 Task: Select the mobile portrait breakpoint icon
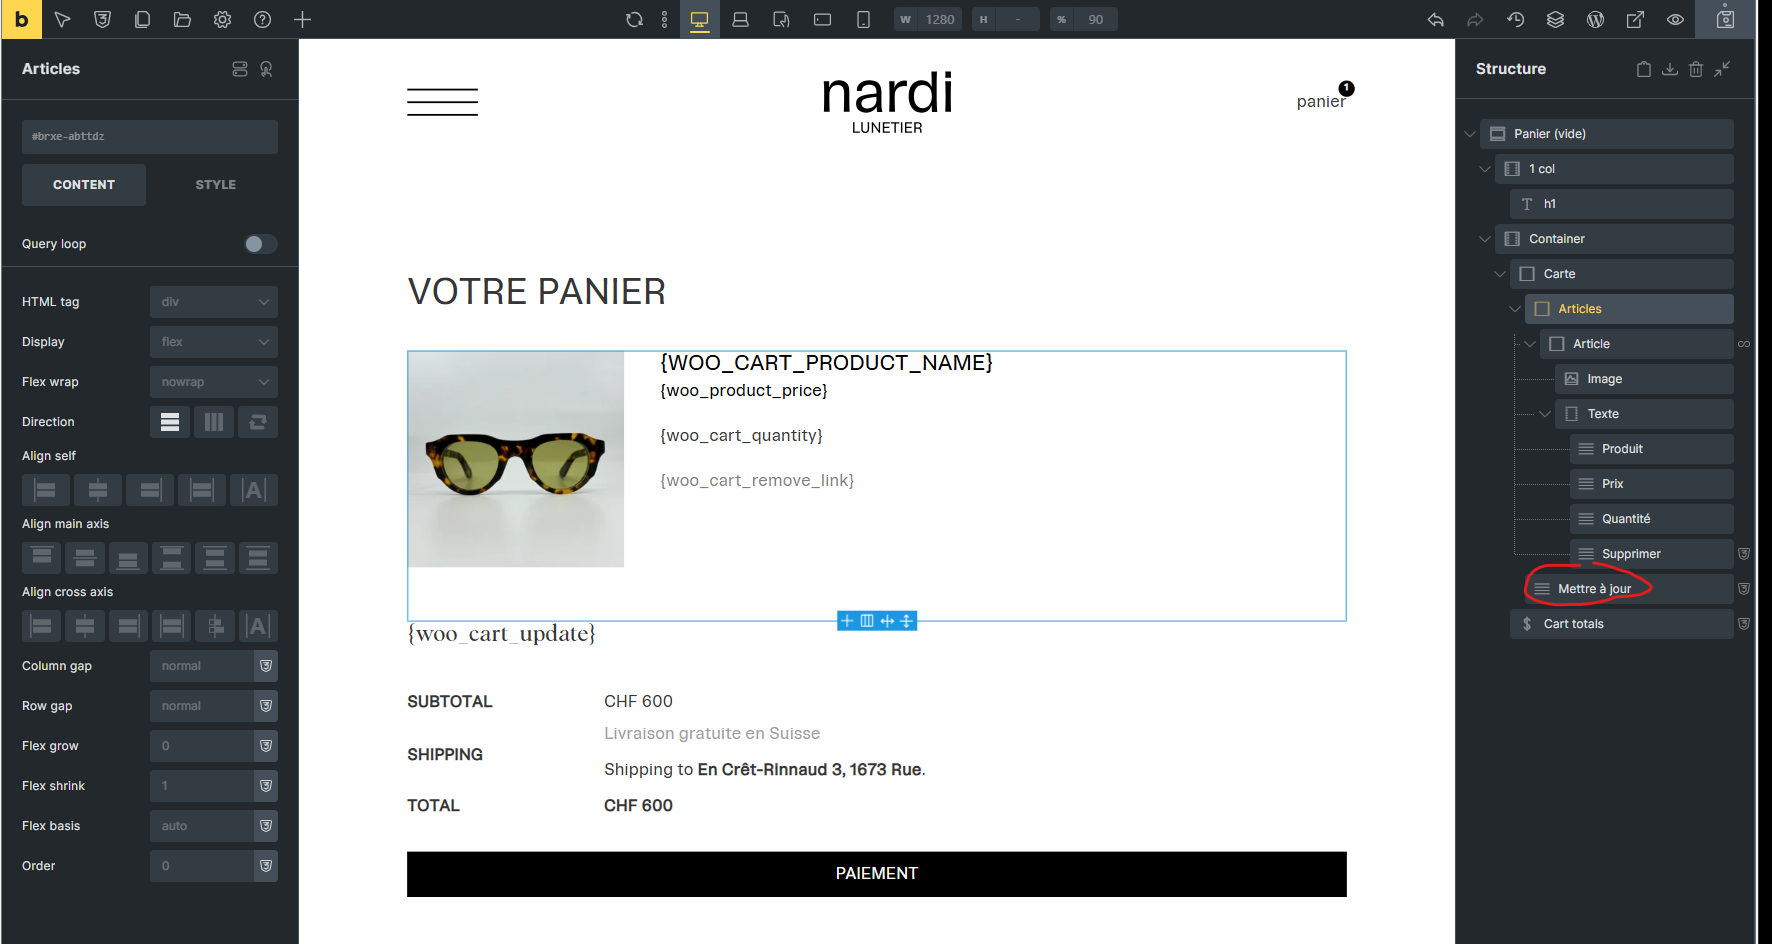click(863, 19)
